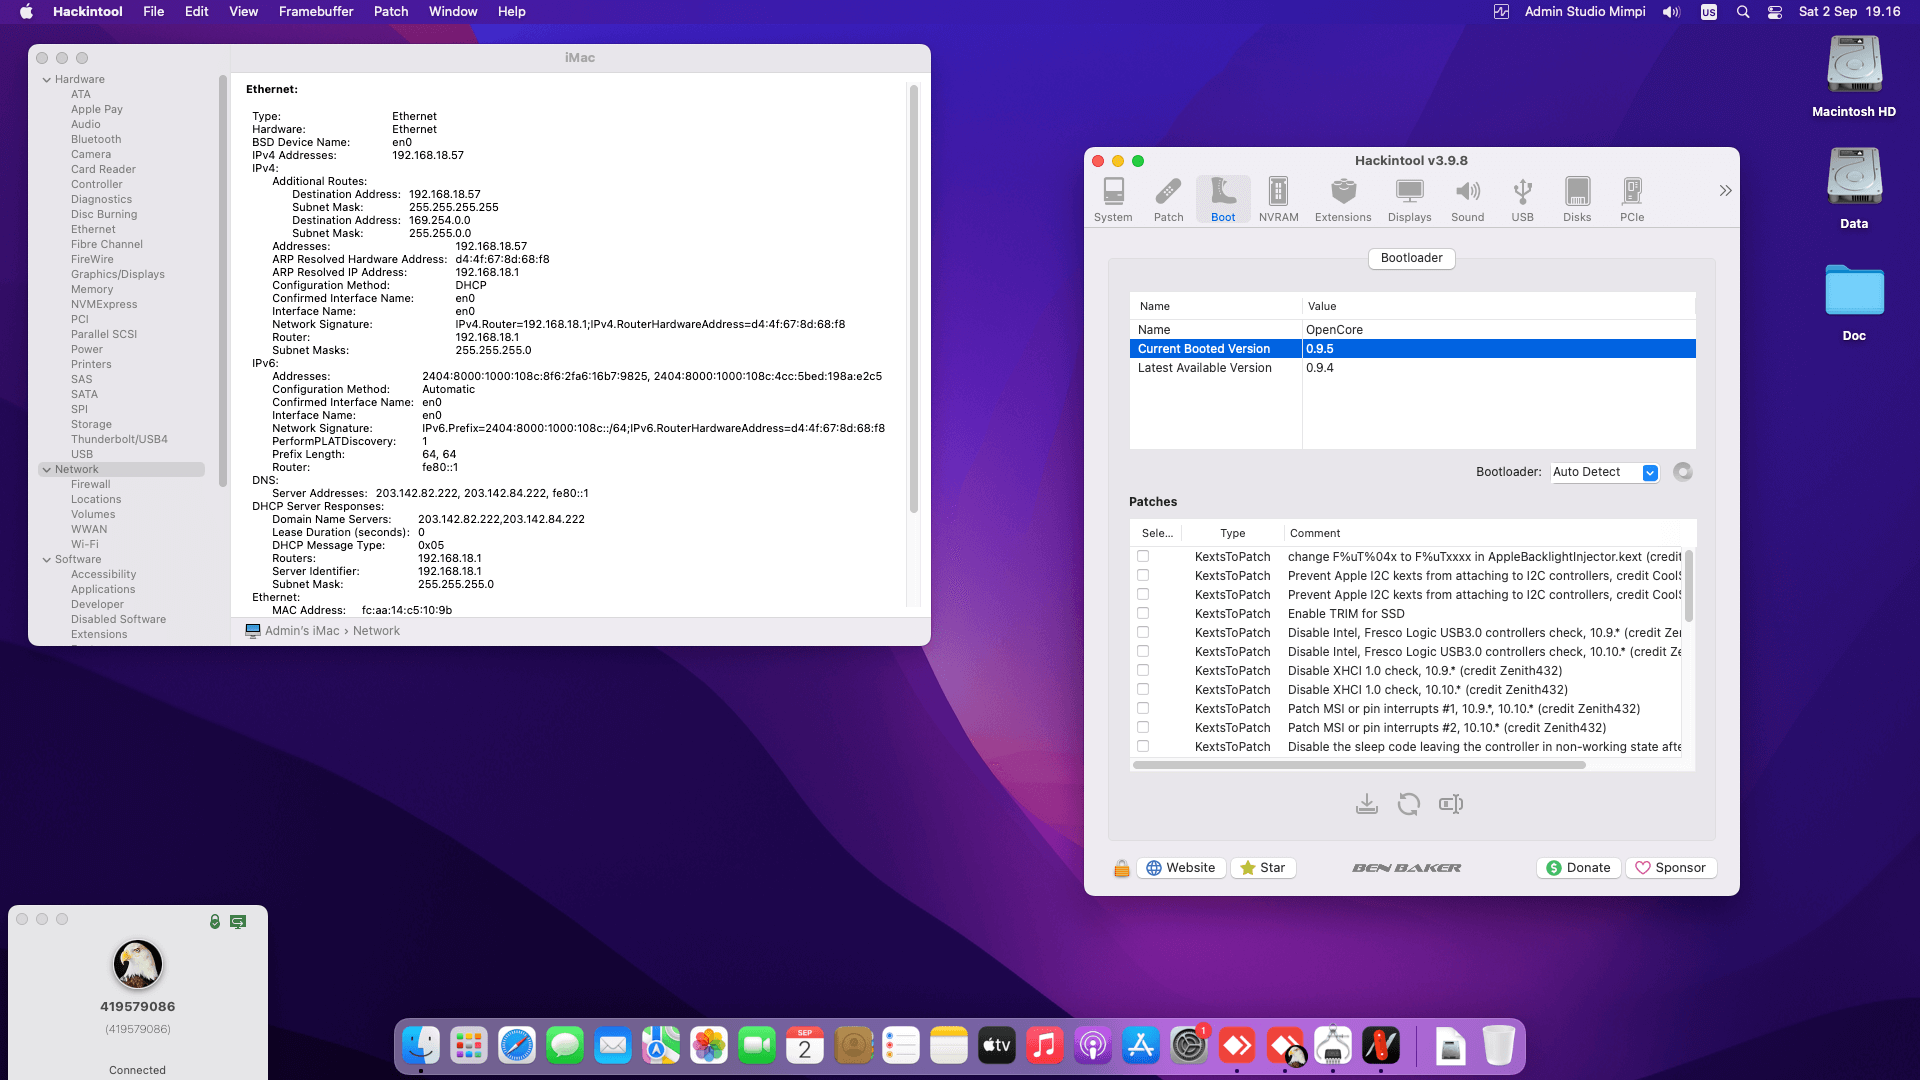
Task: Click the iMac network details scrollbar
Action: (913, 298)
